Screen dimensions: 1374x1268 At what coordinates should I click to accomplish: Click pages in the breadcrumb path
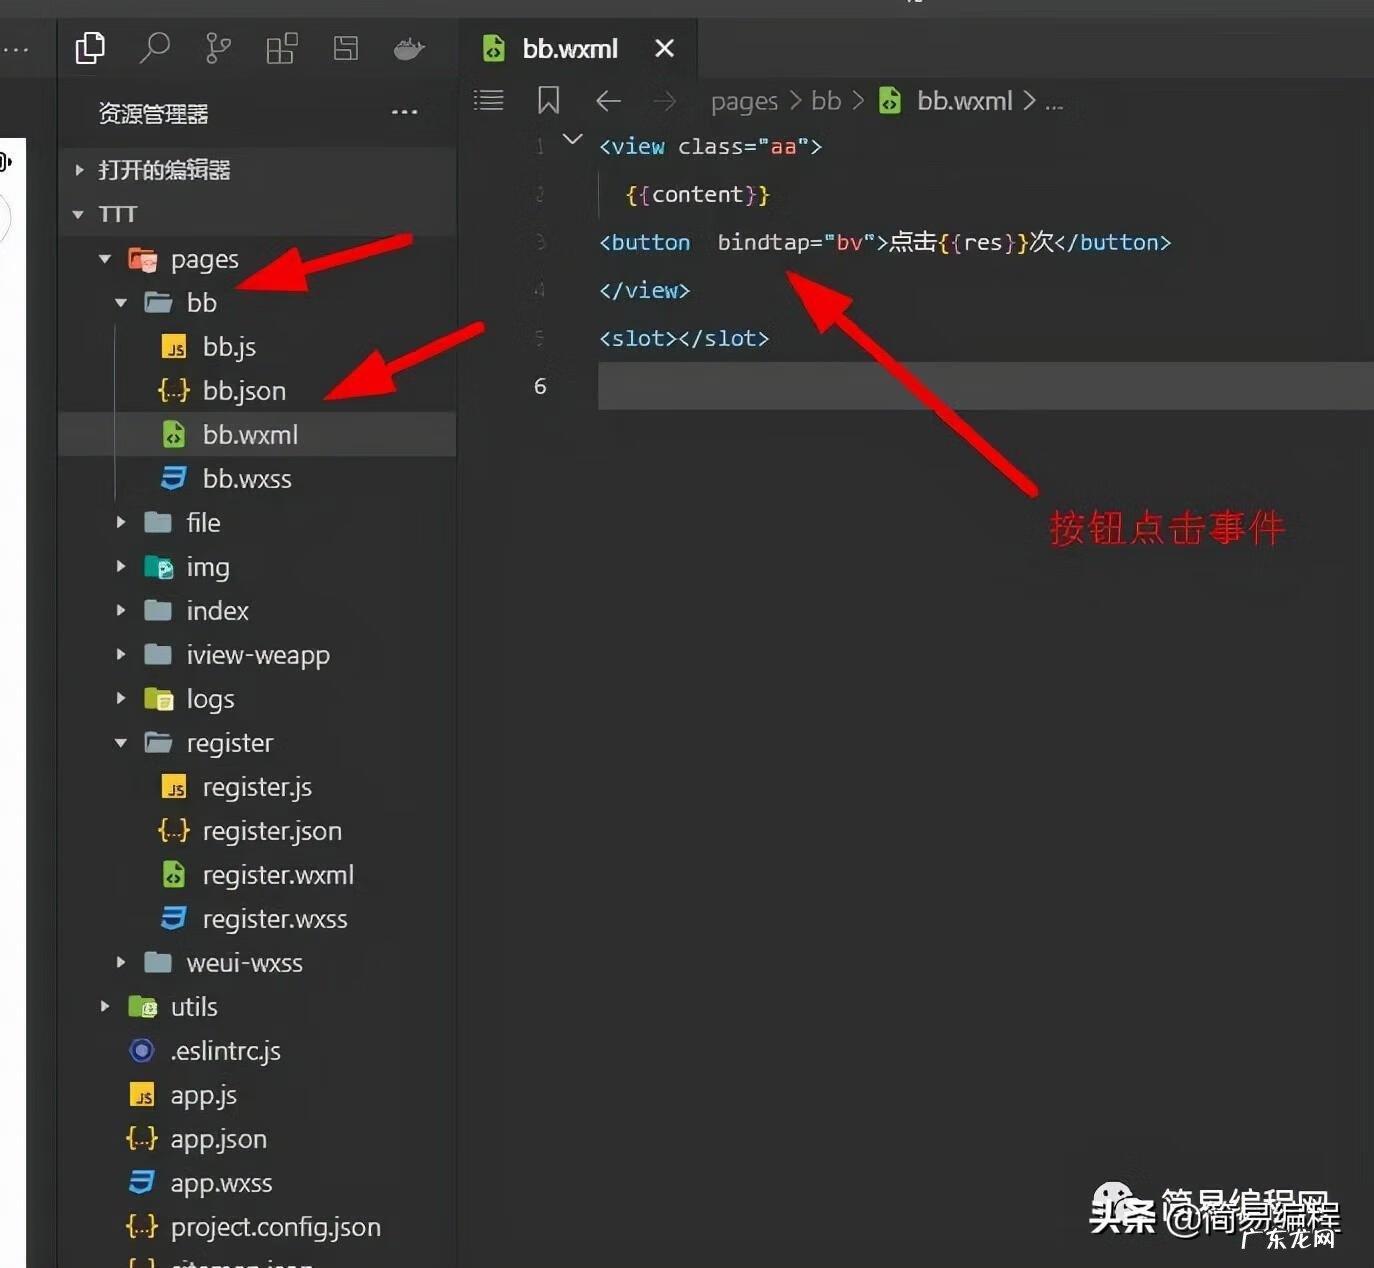743,101
